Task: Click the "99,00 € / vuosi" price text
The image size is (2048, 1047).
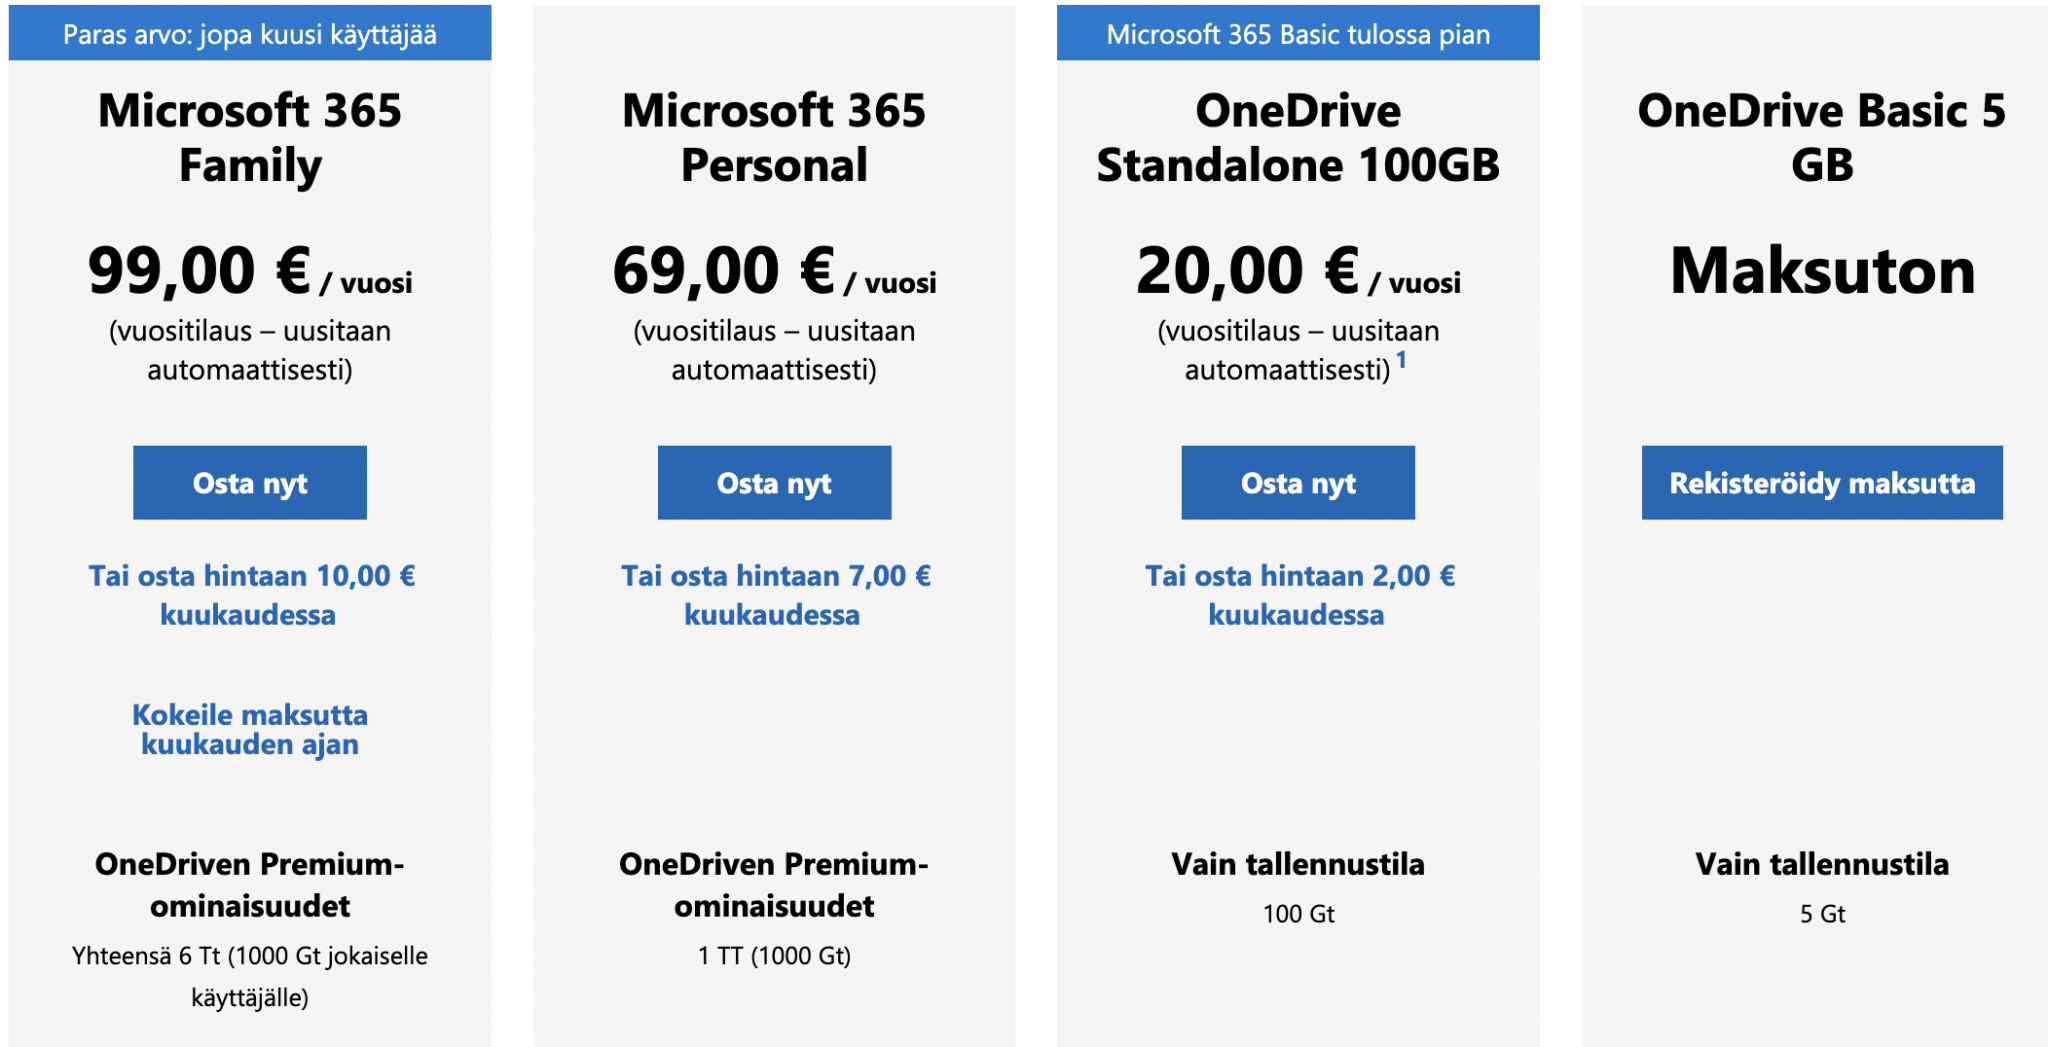Action: pos(249,270)
